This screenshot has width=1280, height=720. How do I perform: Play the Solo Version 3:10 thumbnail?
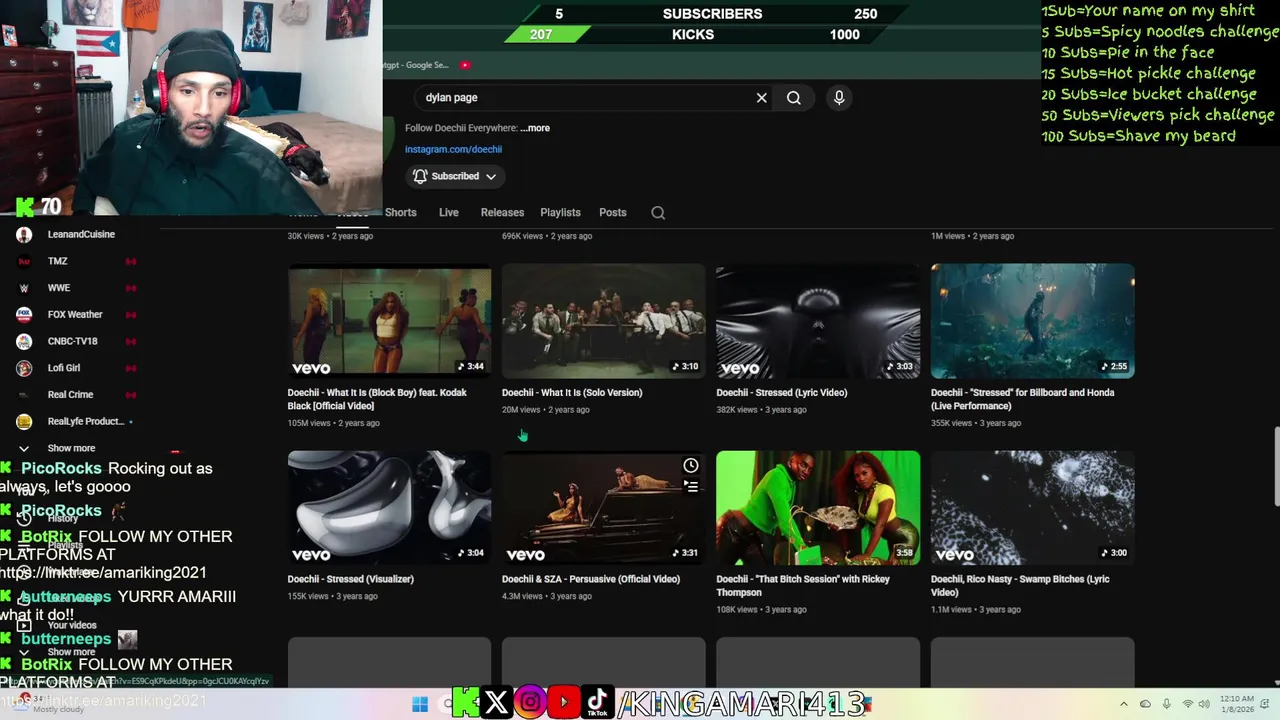pyautogui.click(x=604, y=321)
